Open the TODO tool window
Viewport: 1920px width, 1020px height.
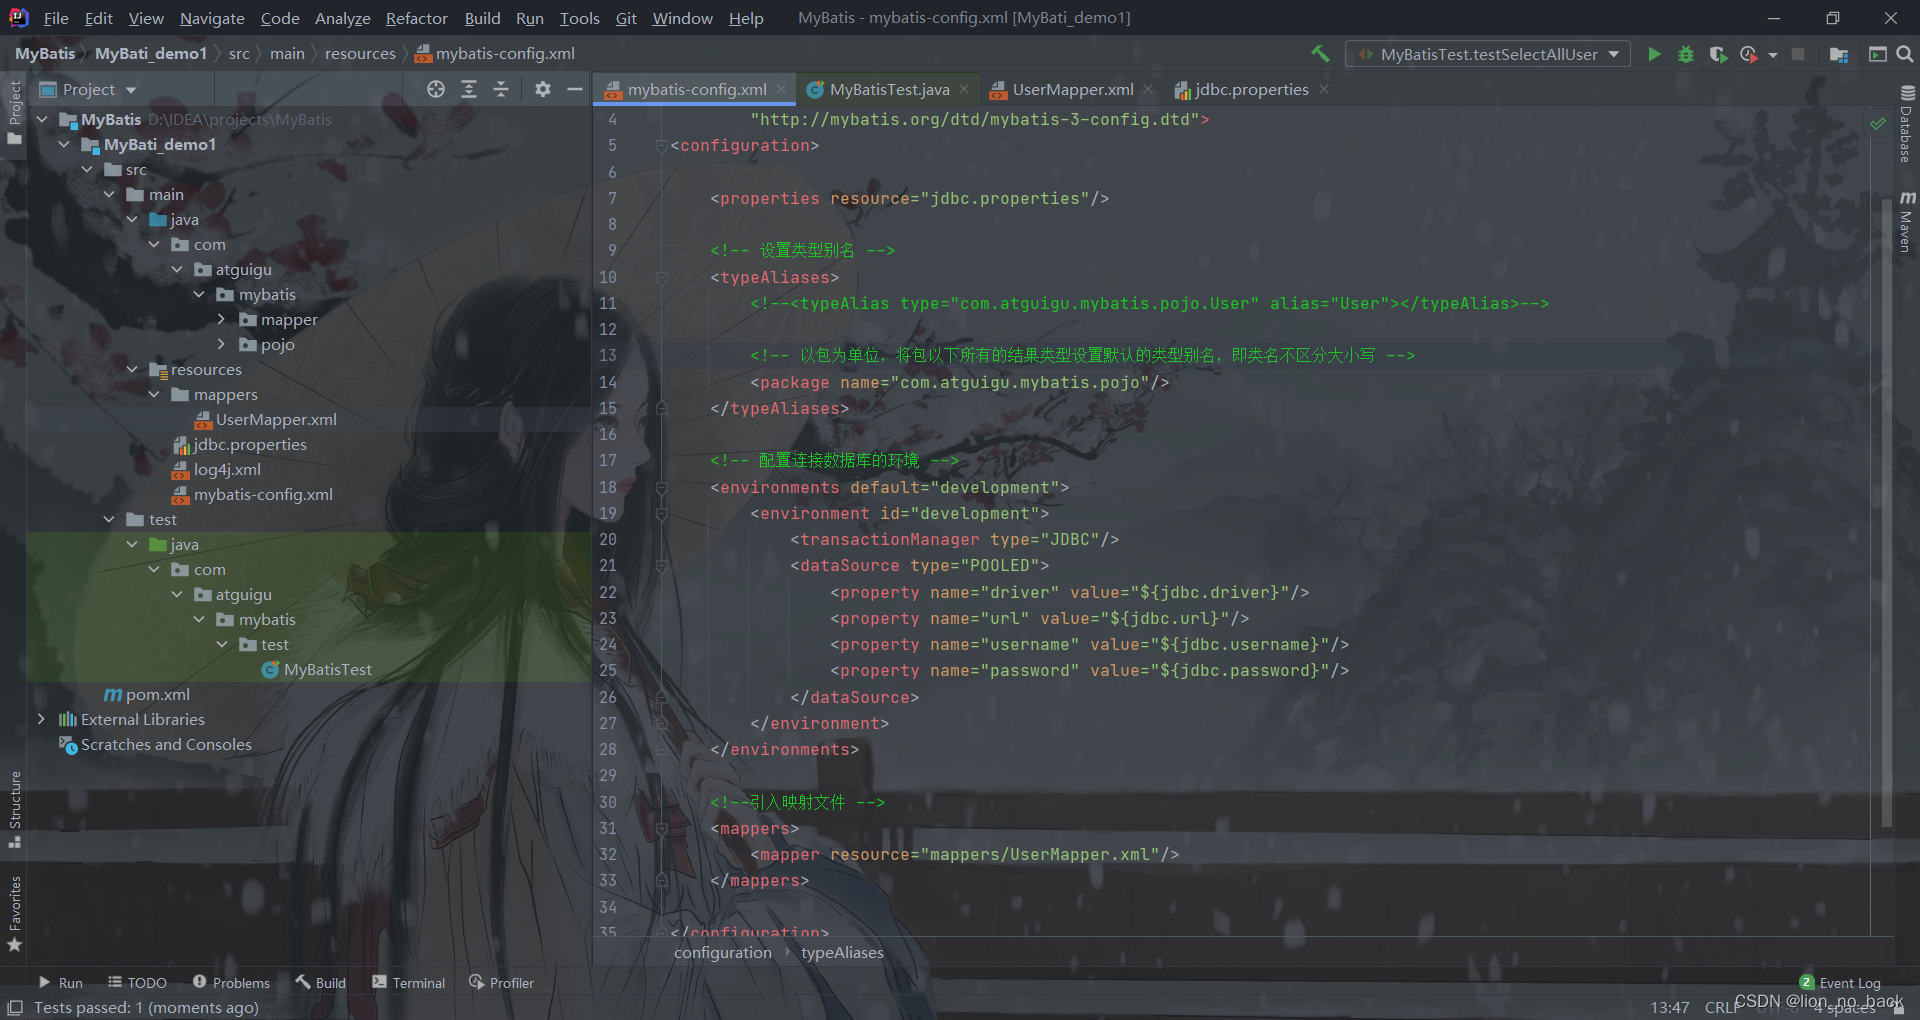(x=137, y=983)
